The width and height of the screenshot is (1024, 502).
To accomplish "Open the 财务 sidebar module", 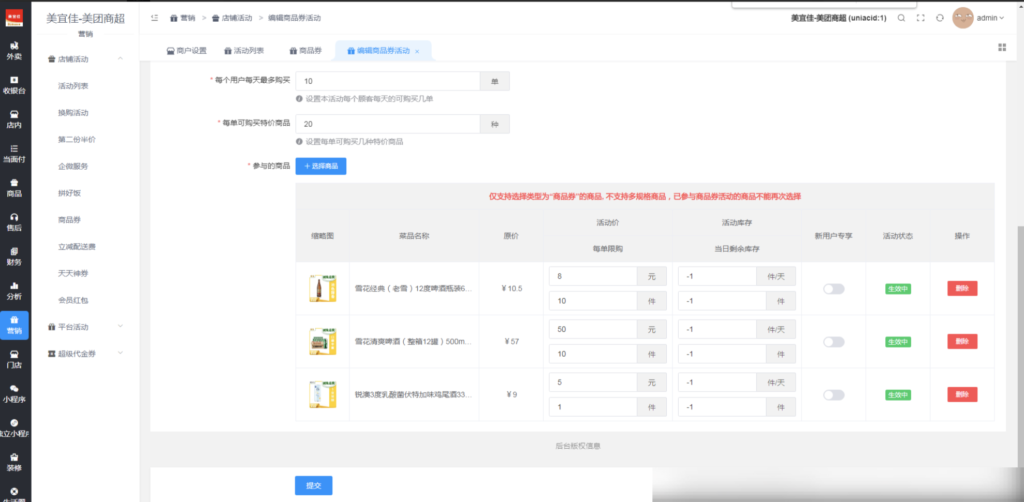I will (x=14, y=257).
